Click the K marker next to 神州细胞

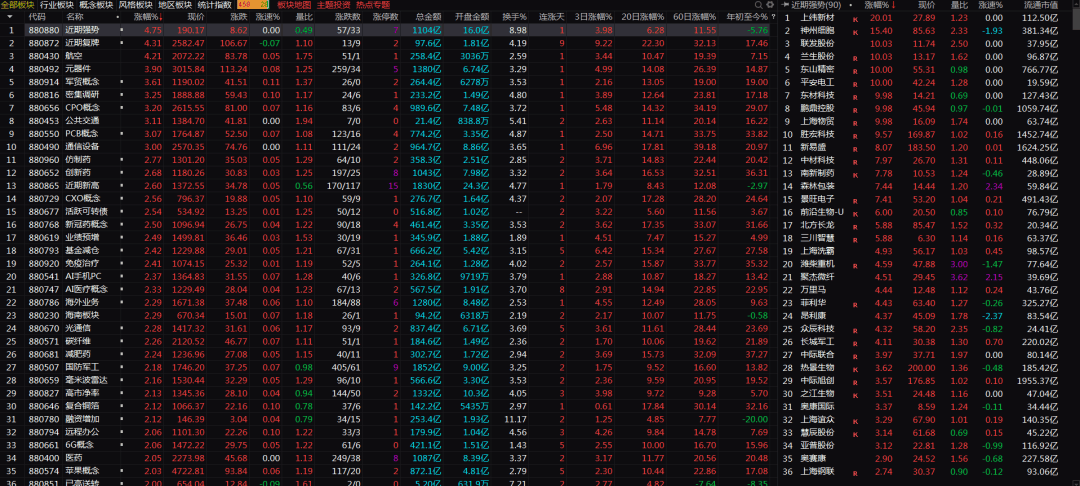855,31
